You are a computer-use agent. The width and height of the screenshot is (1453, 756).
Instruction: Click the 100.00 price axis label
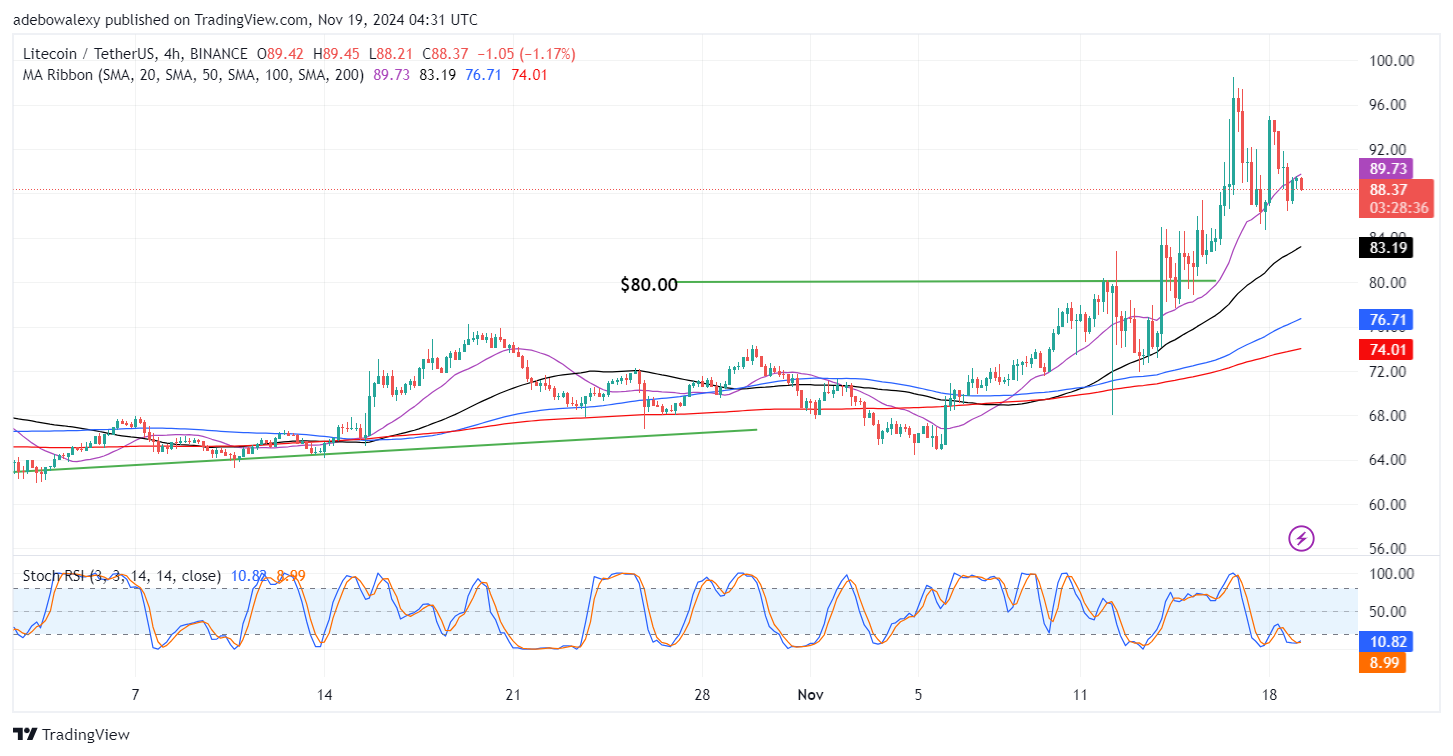[1392, 61]
